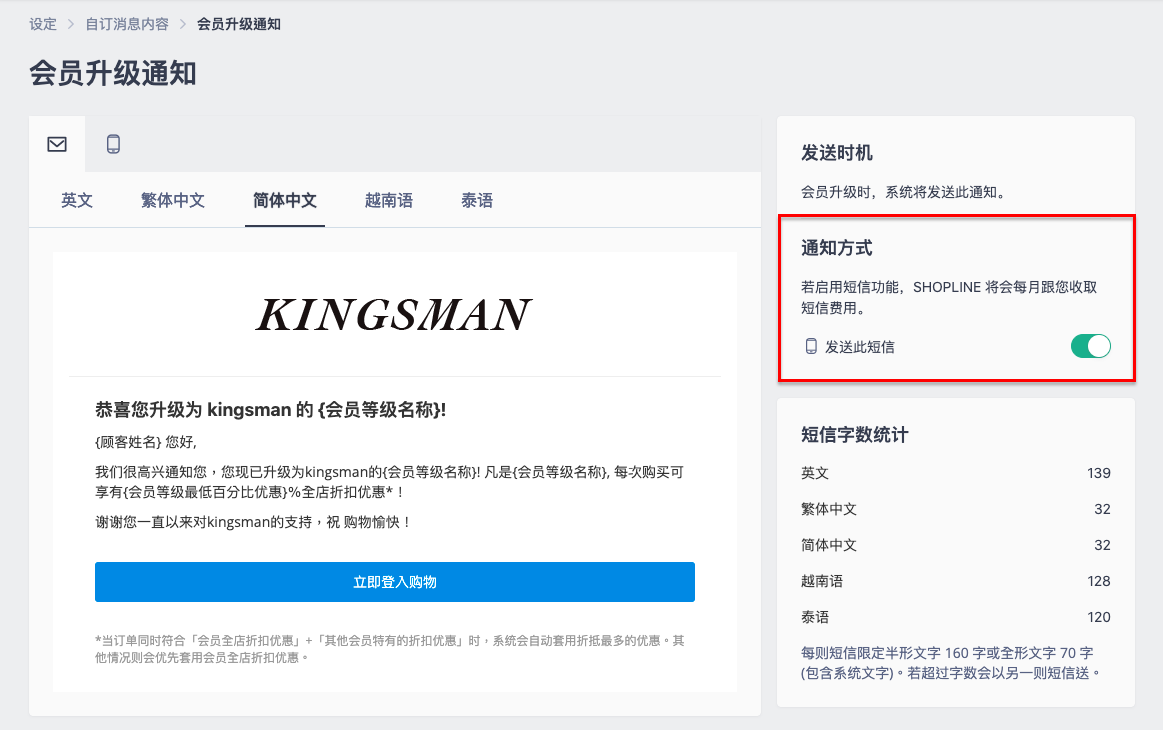
Task: Switch to the 泰语 tab
Action: [477, 200]
